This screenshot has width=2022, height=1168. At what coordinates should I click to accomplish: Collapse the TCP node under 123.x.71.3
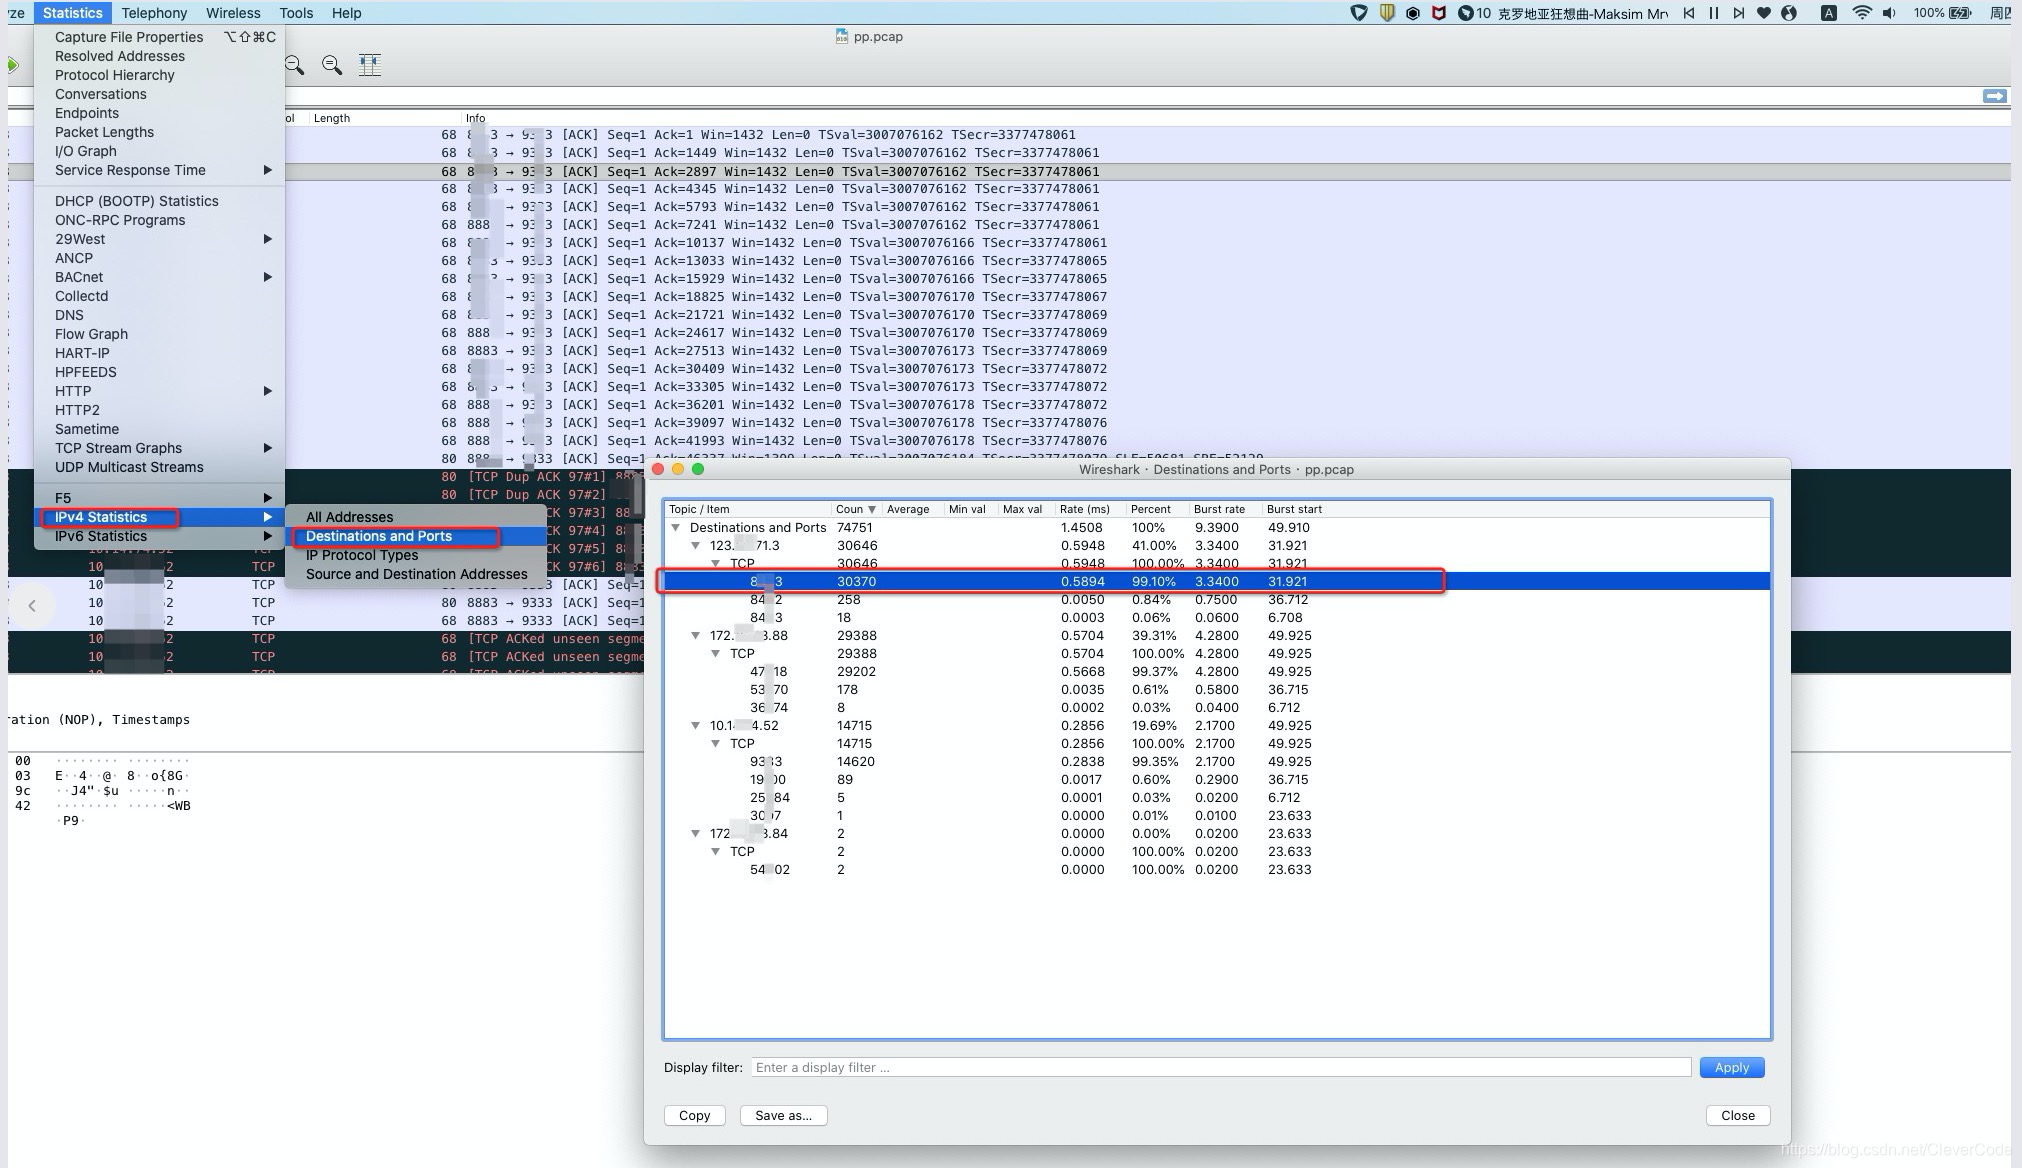point(716,563)
